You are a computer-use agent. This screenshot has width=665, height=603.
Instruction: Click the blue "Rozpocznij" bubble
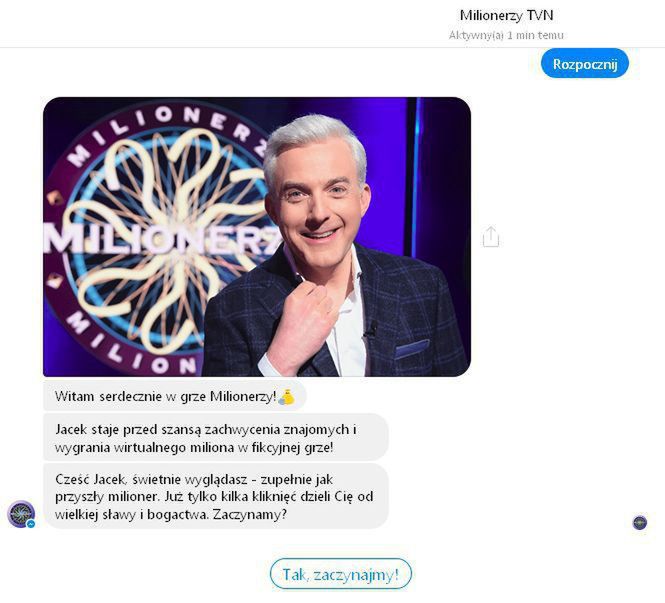tap(585, 64)
